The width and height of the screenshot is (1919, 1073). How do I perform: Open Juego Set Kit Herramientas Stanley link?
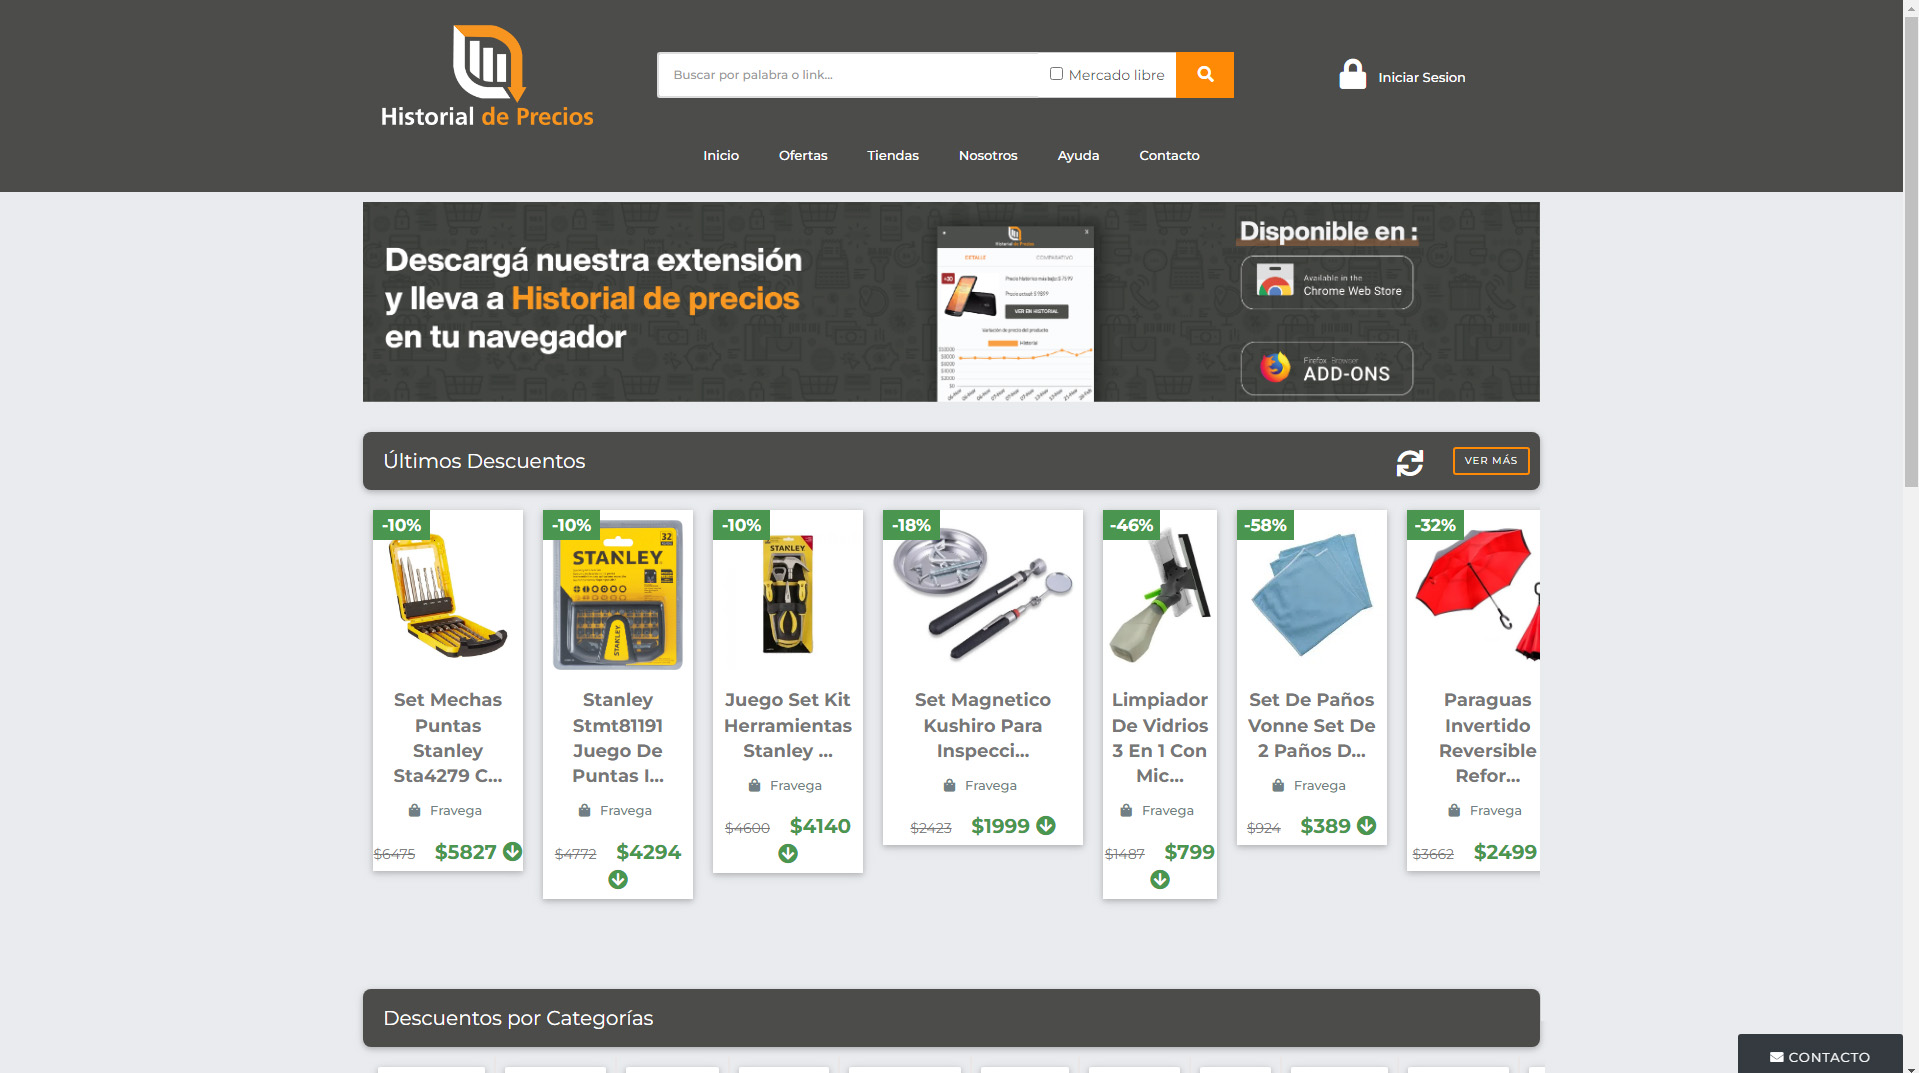[788, 725]
